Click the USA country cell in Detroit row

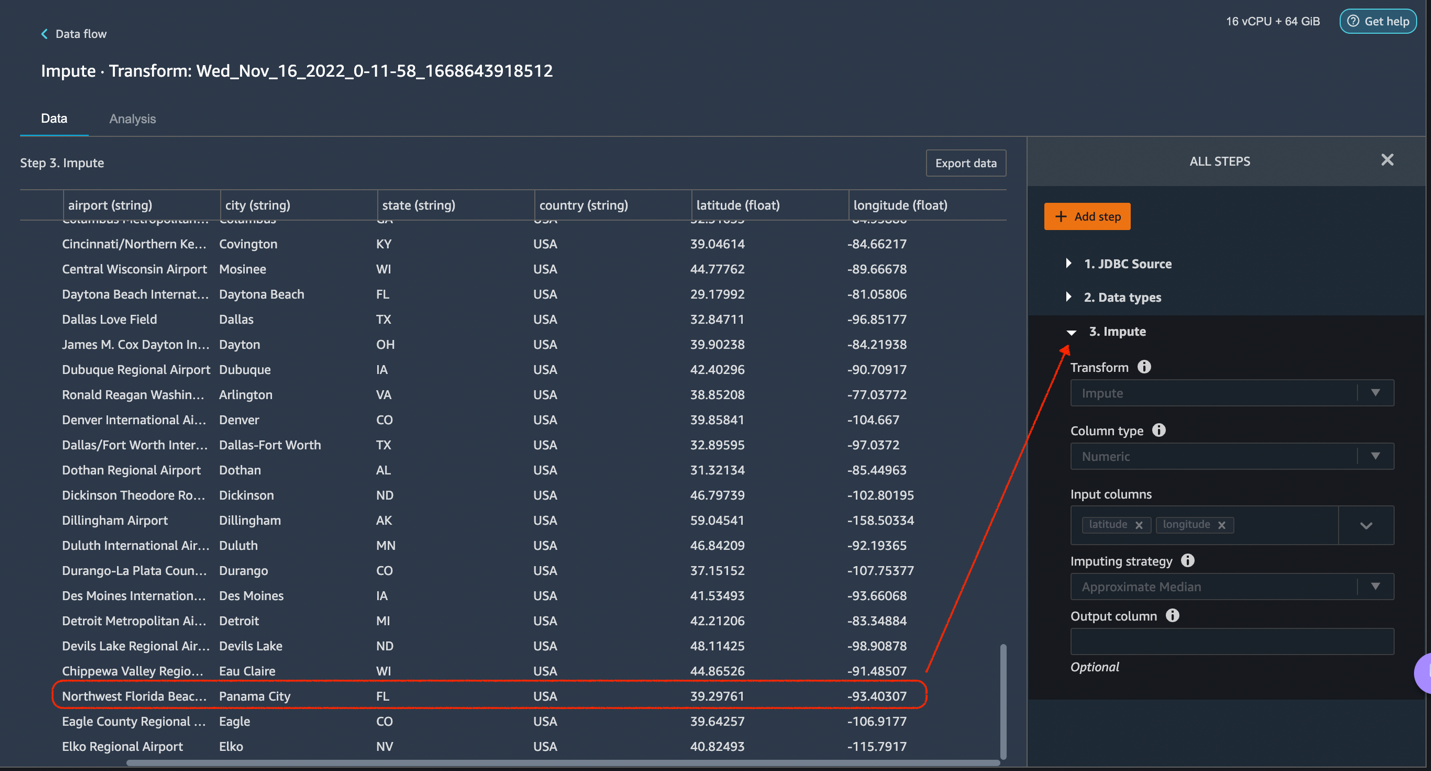(x=545, y=621)
